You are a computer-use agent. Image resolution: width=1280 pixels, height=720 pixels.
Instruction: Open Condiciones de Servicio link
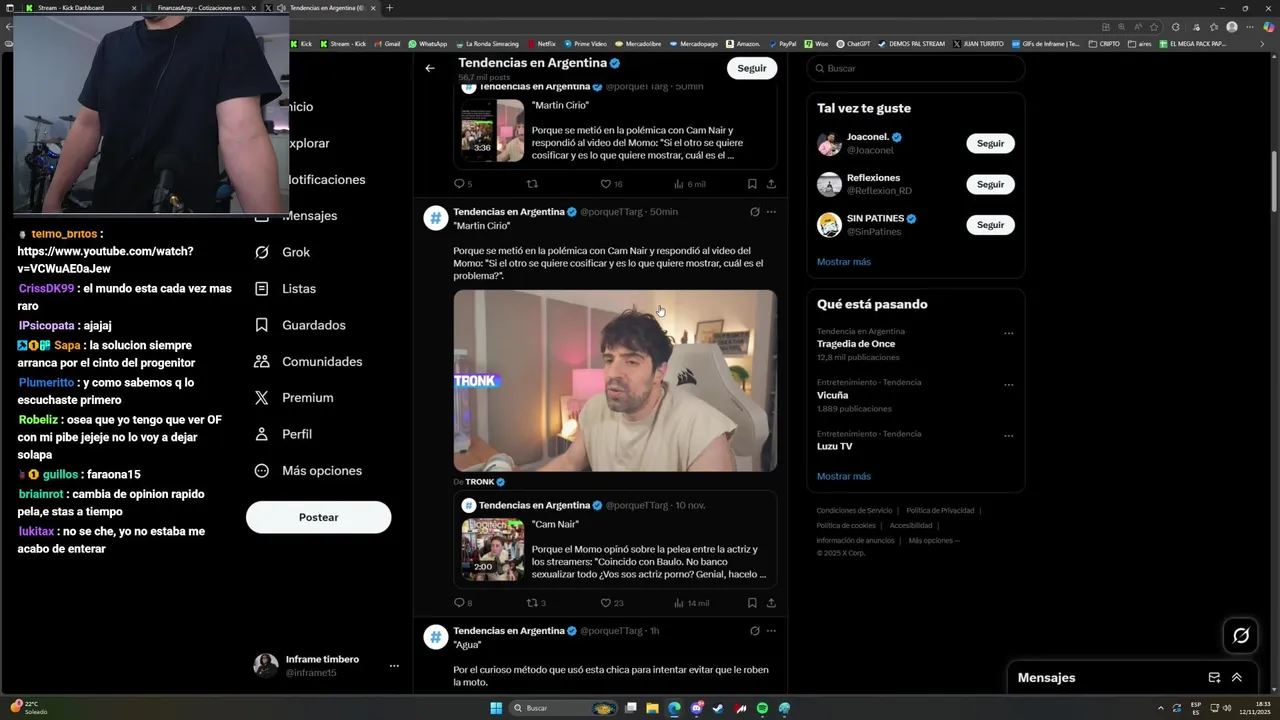(854, 511)
